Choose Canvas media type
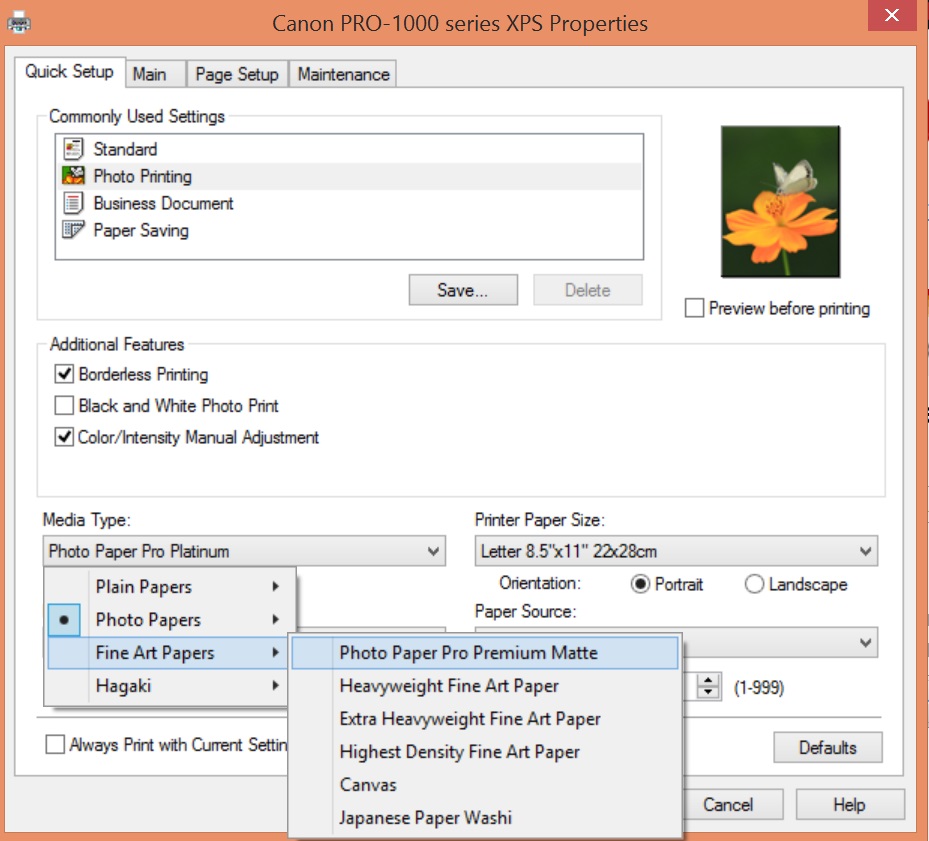Image resolution: width=929 pixels, height=841 pixels. click(485, 785)
